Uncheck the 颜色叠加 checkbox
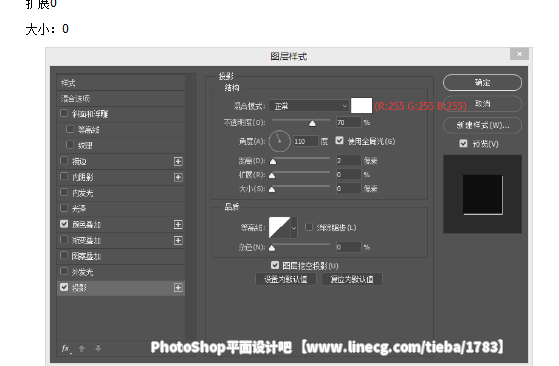 point(64,224)
